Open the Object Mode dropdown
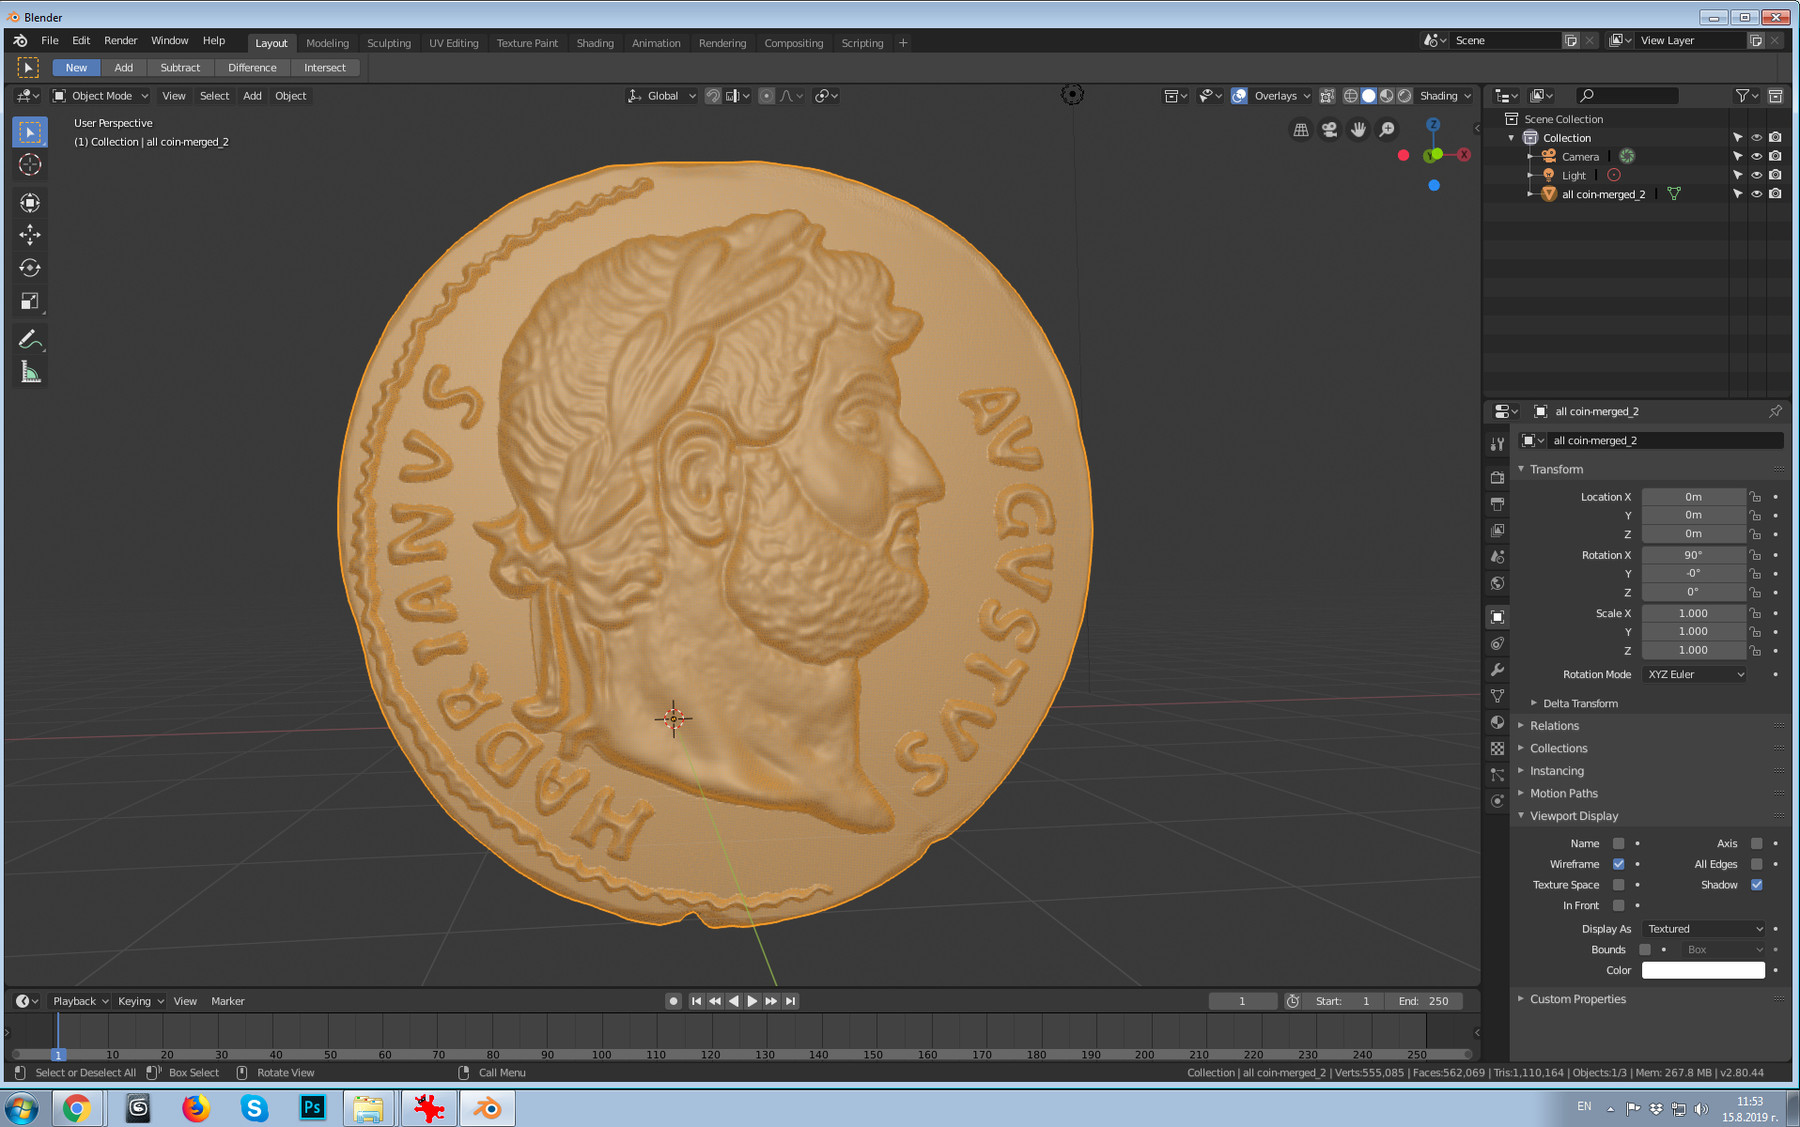1800x1127 pixels. (100, 95)
